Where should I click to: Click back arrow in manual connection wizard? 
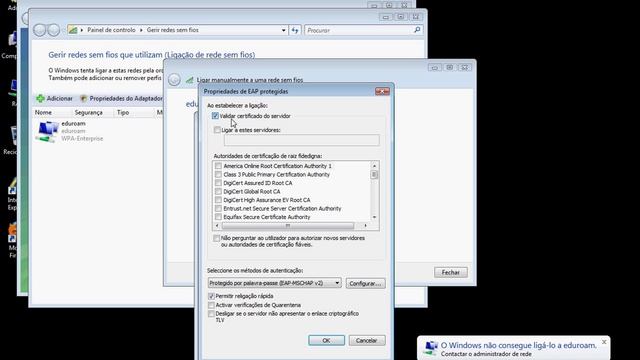(x=174, y=80)
